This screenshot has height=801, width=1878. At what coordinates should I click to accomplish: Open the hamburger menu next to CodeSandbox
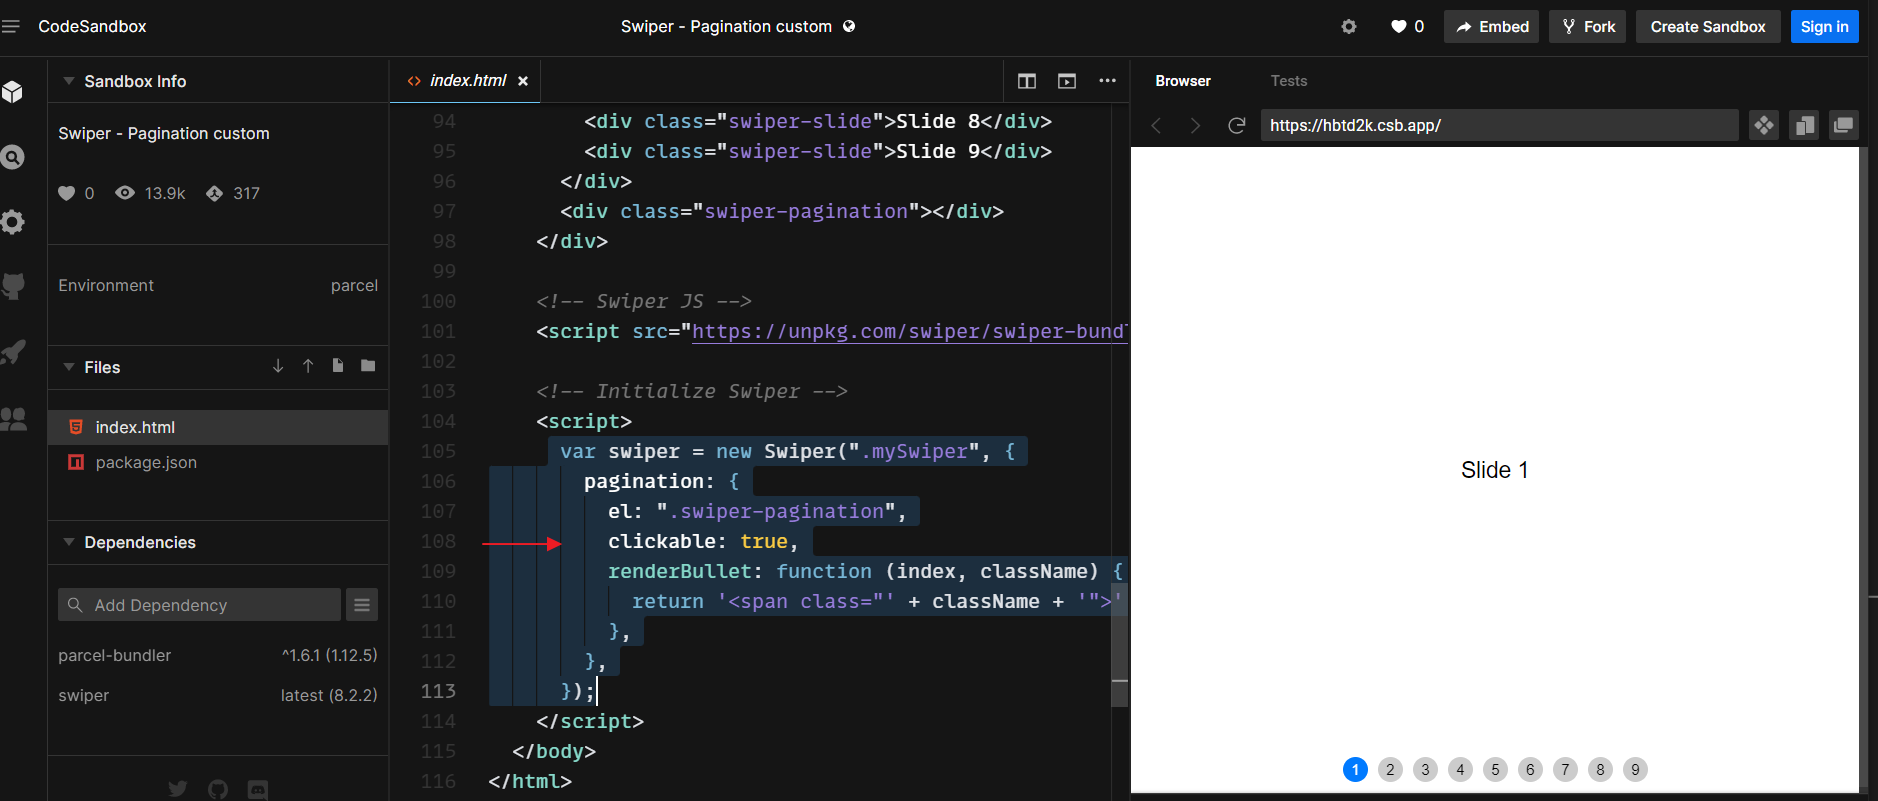tap(11, 26)
